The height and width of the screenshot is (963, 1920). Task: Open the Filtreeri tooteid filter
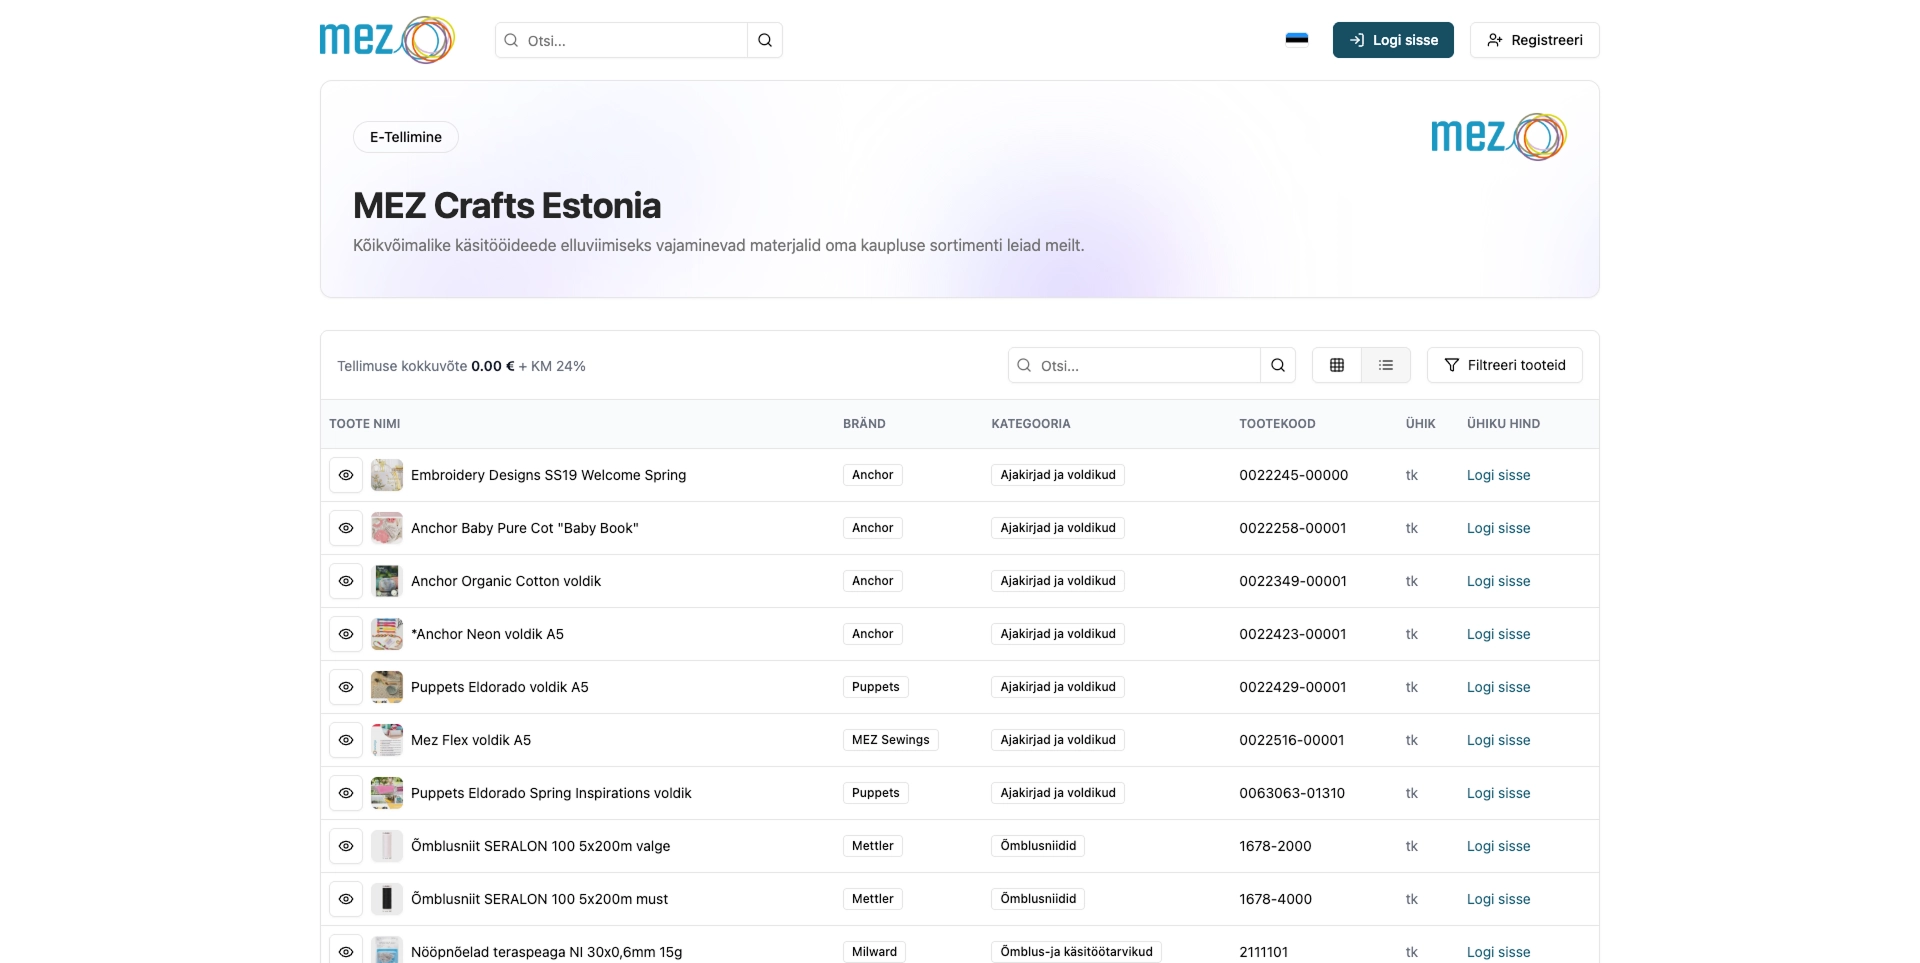pyautogui.click(x=1504, y=365)
